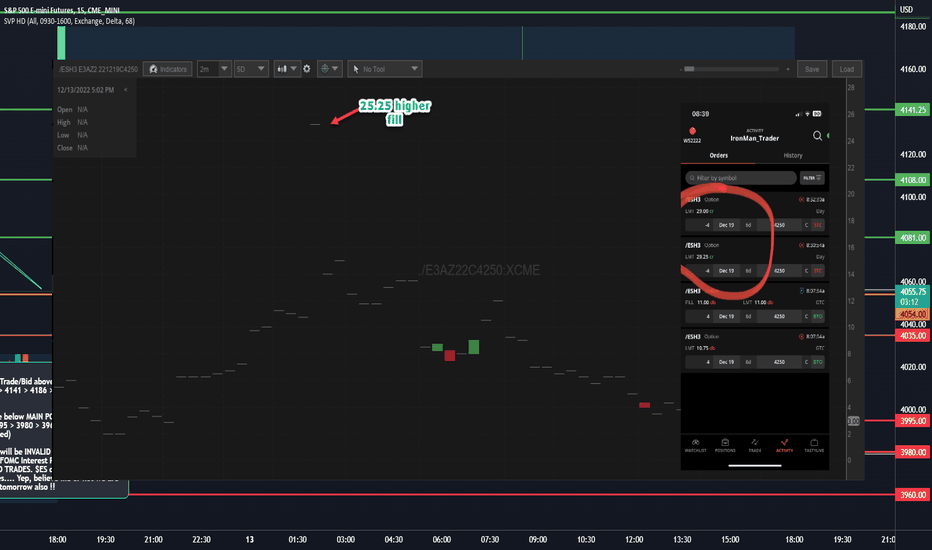Select the 29.25 cr limit order row

point(755,259)
